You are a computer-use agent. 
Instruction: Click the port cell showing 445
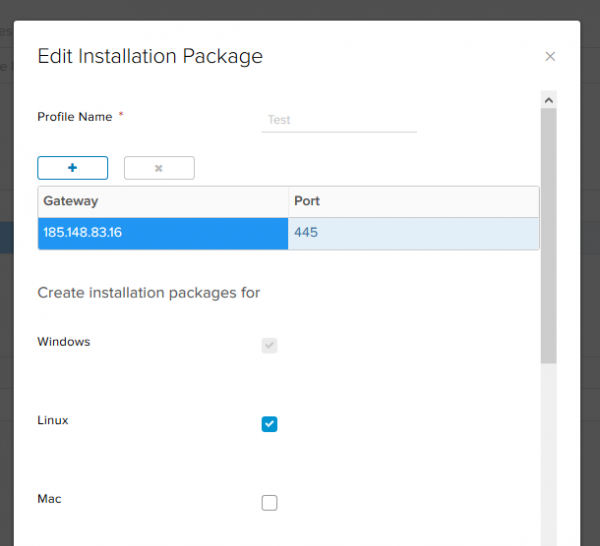pyautogui.click(x=413, y=232)
